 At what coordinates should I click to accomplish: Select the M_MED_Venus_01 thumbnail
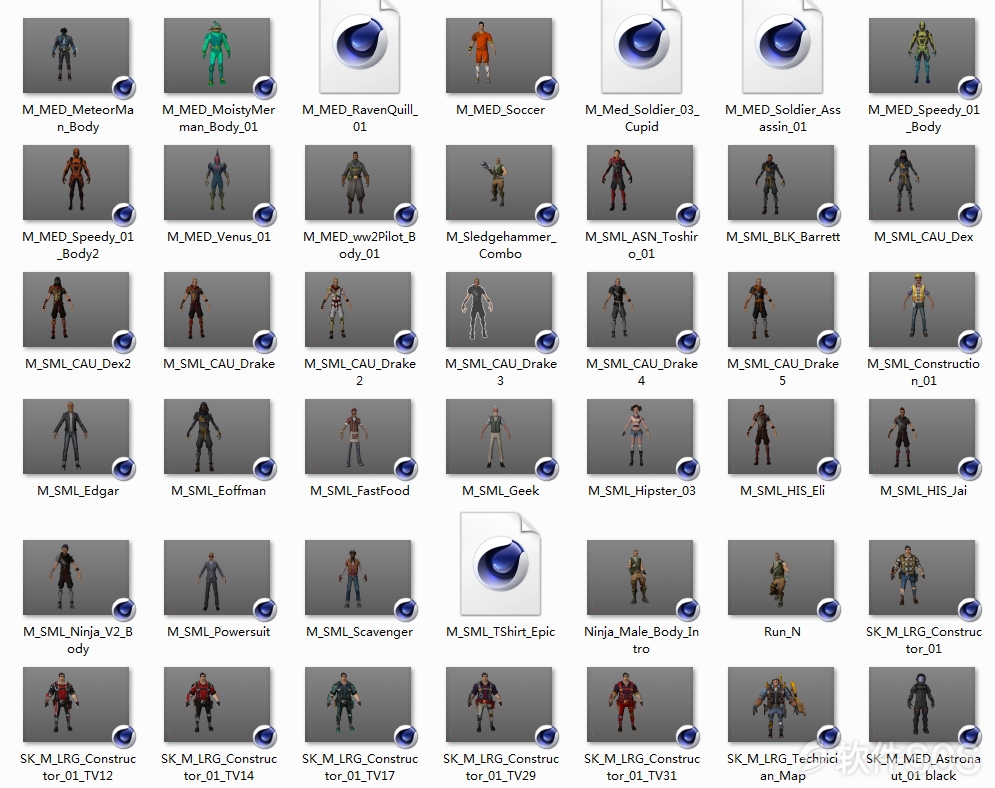217,183
